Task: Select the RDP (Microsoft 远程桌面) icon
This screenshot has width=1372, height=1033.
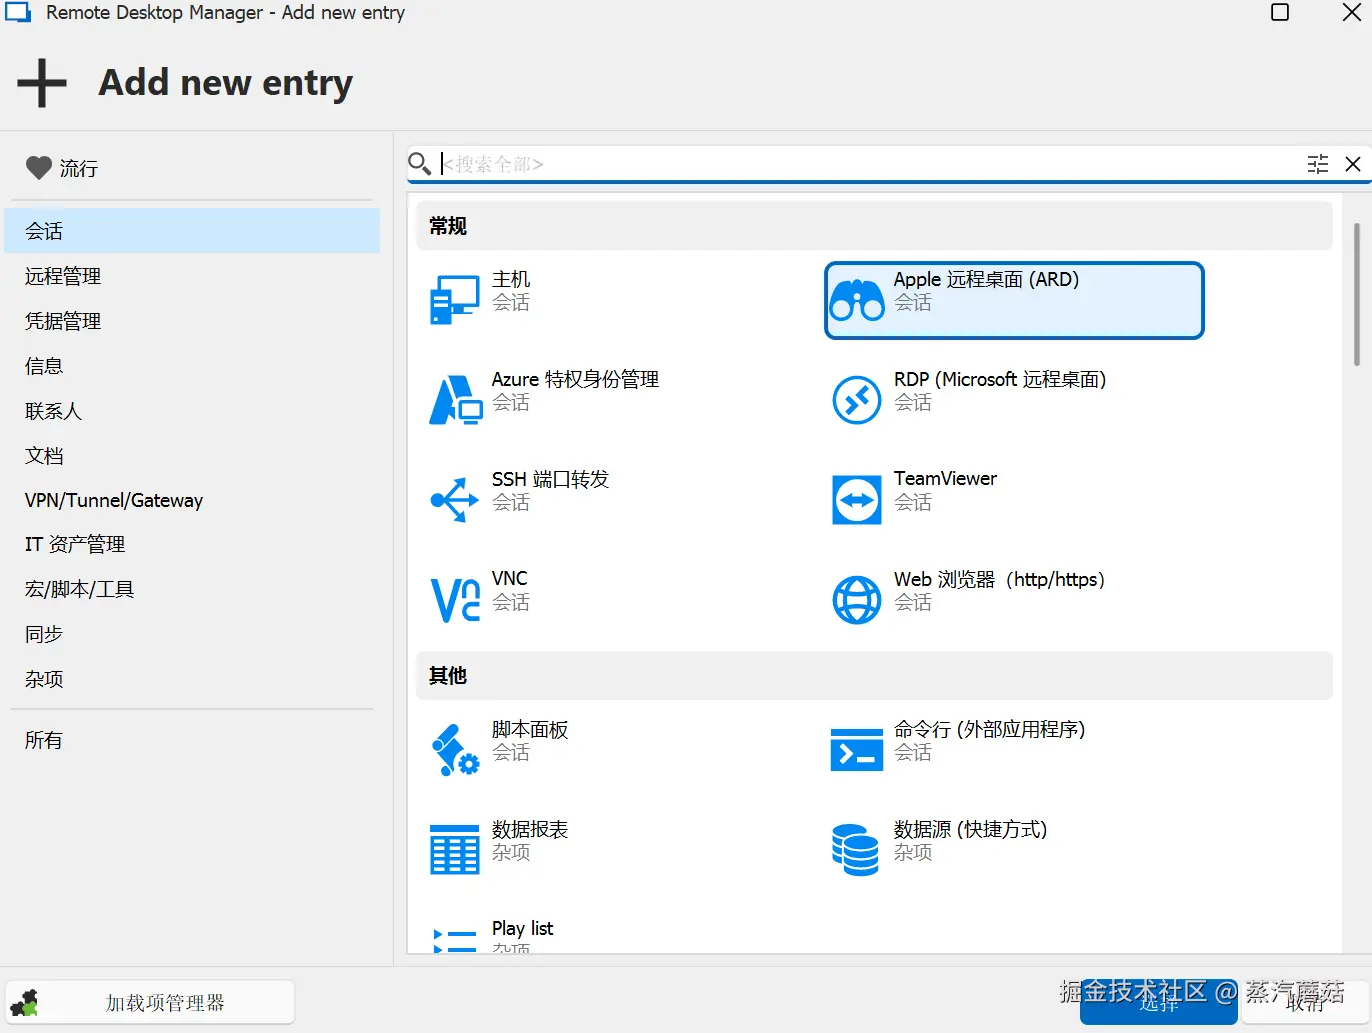Action: (x=857, y=400)
